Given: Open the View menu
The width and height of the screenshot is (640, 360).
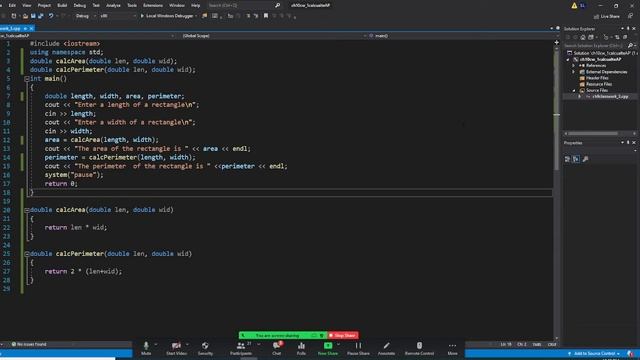Looking at the screenshot, I should pos(27,5).
